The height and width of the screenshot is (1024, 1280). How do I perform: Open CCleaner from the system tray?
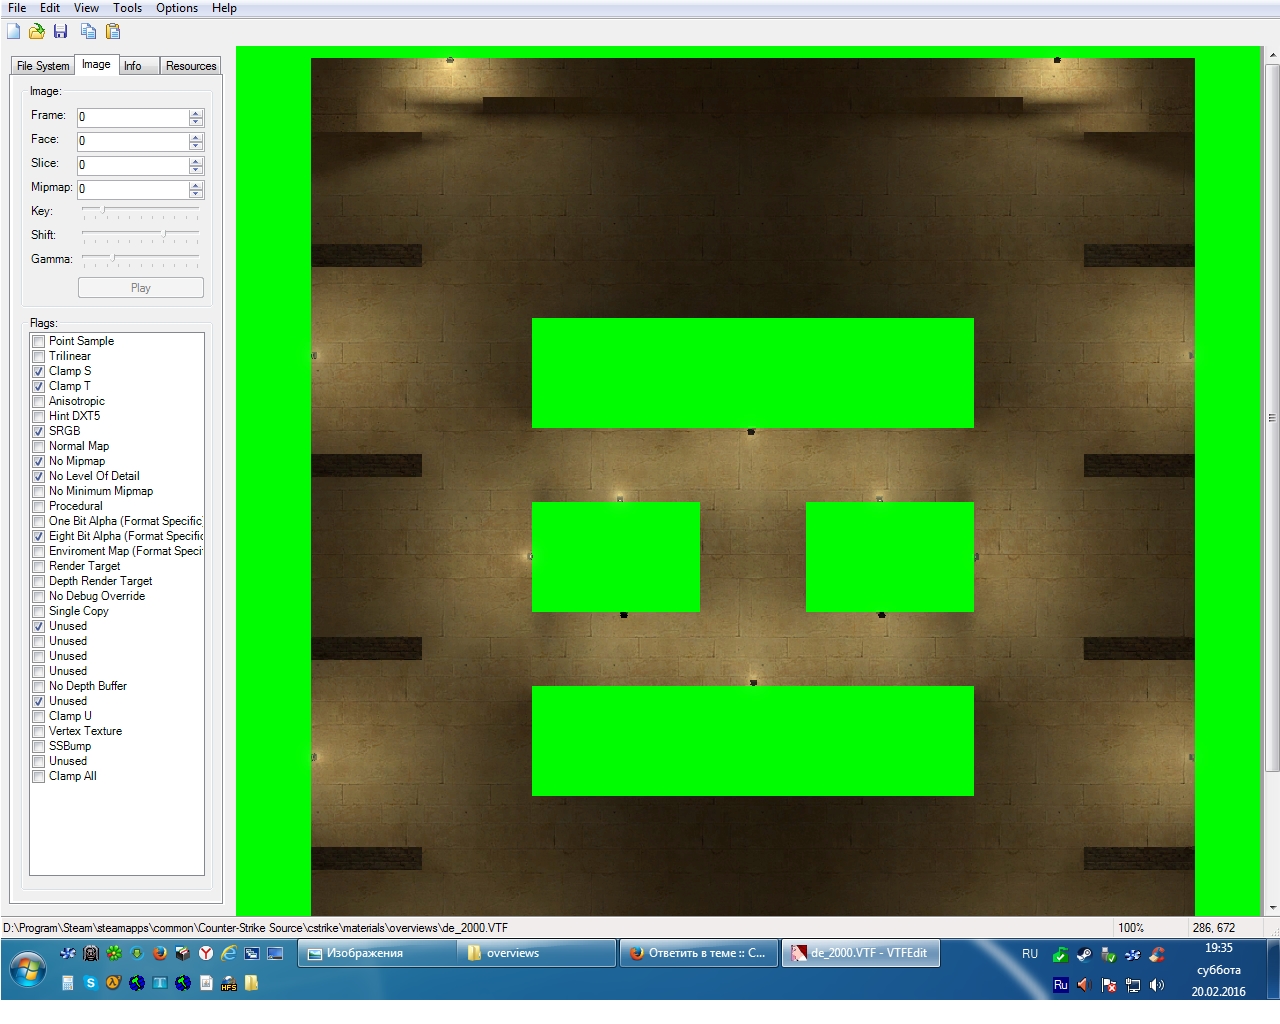1157,955
